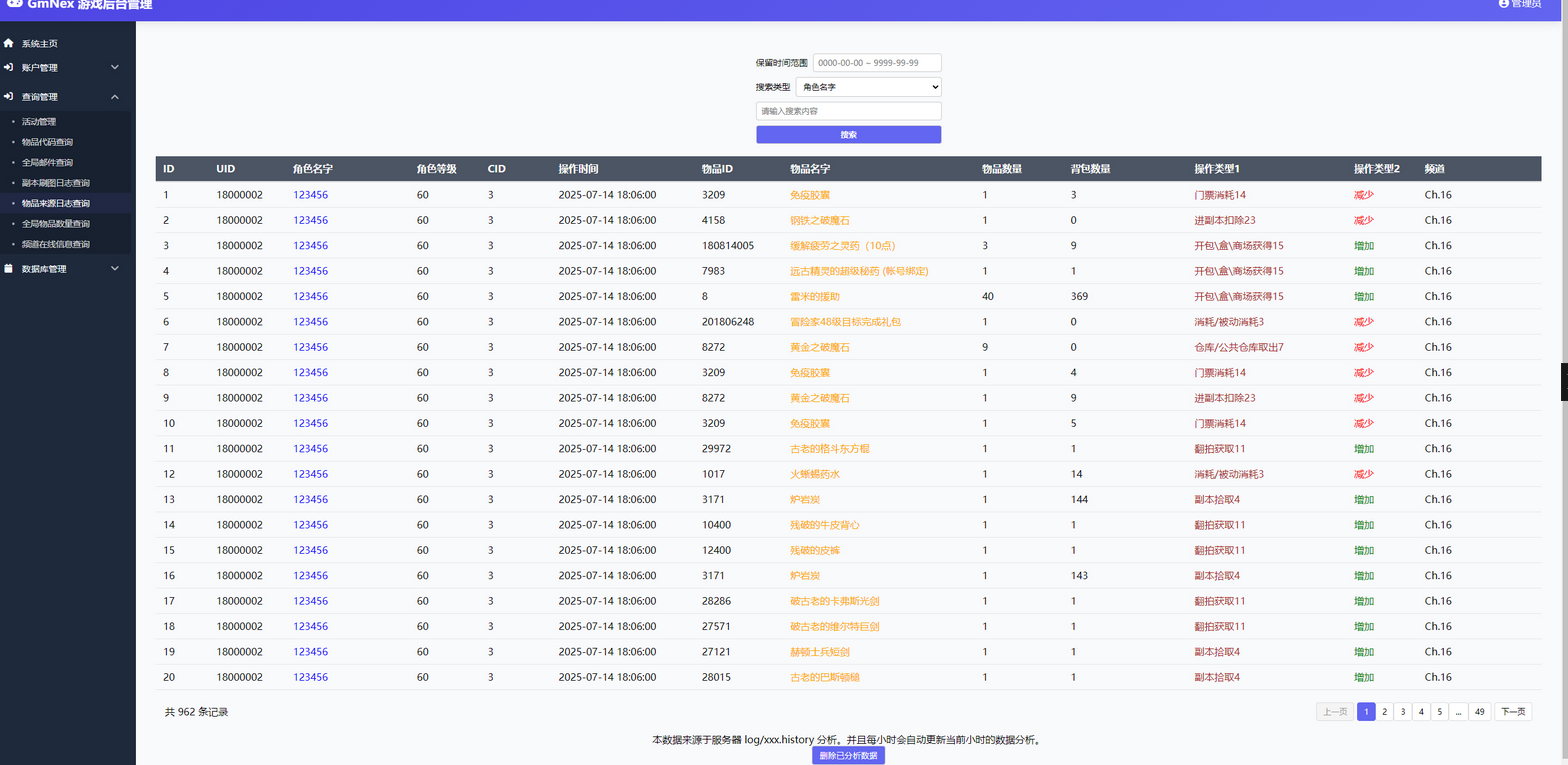Click the 账户管理 sidebar icon
This screenshot has width=1568, height=765.
(x=9, y=67)
